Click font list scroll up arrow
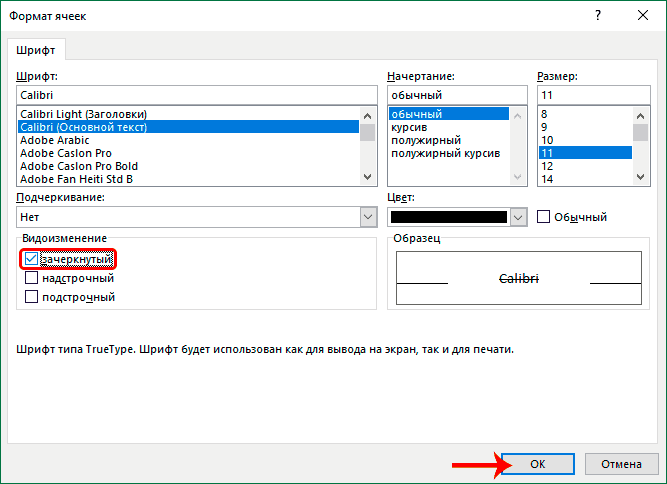 coord(368,116)
